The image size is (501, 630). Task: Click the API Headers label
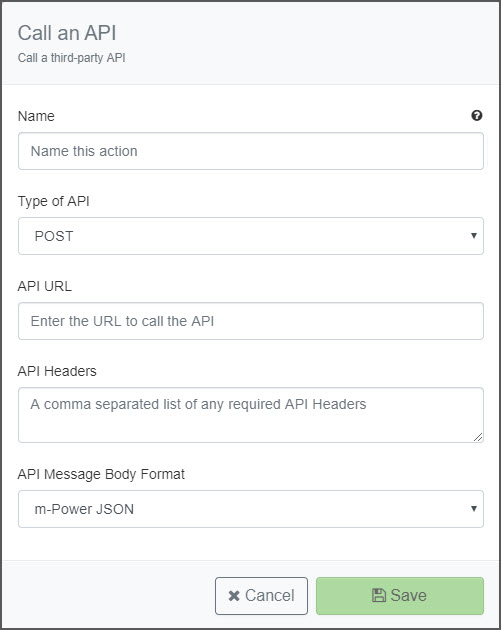tap(57, 371)
